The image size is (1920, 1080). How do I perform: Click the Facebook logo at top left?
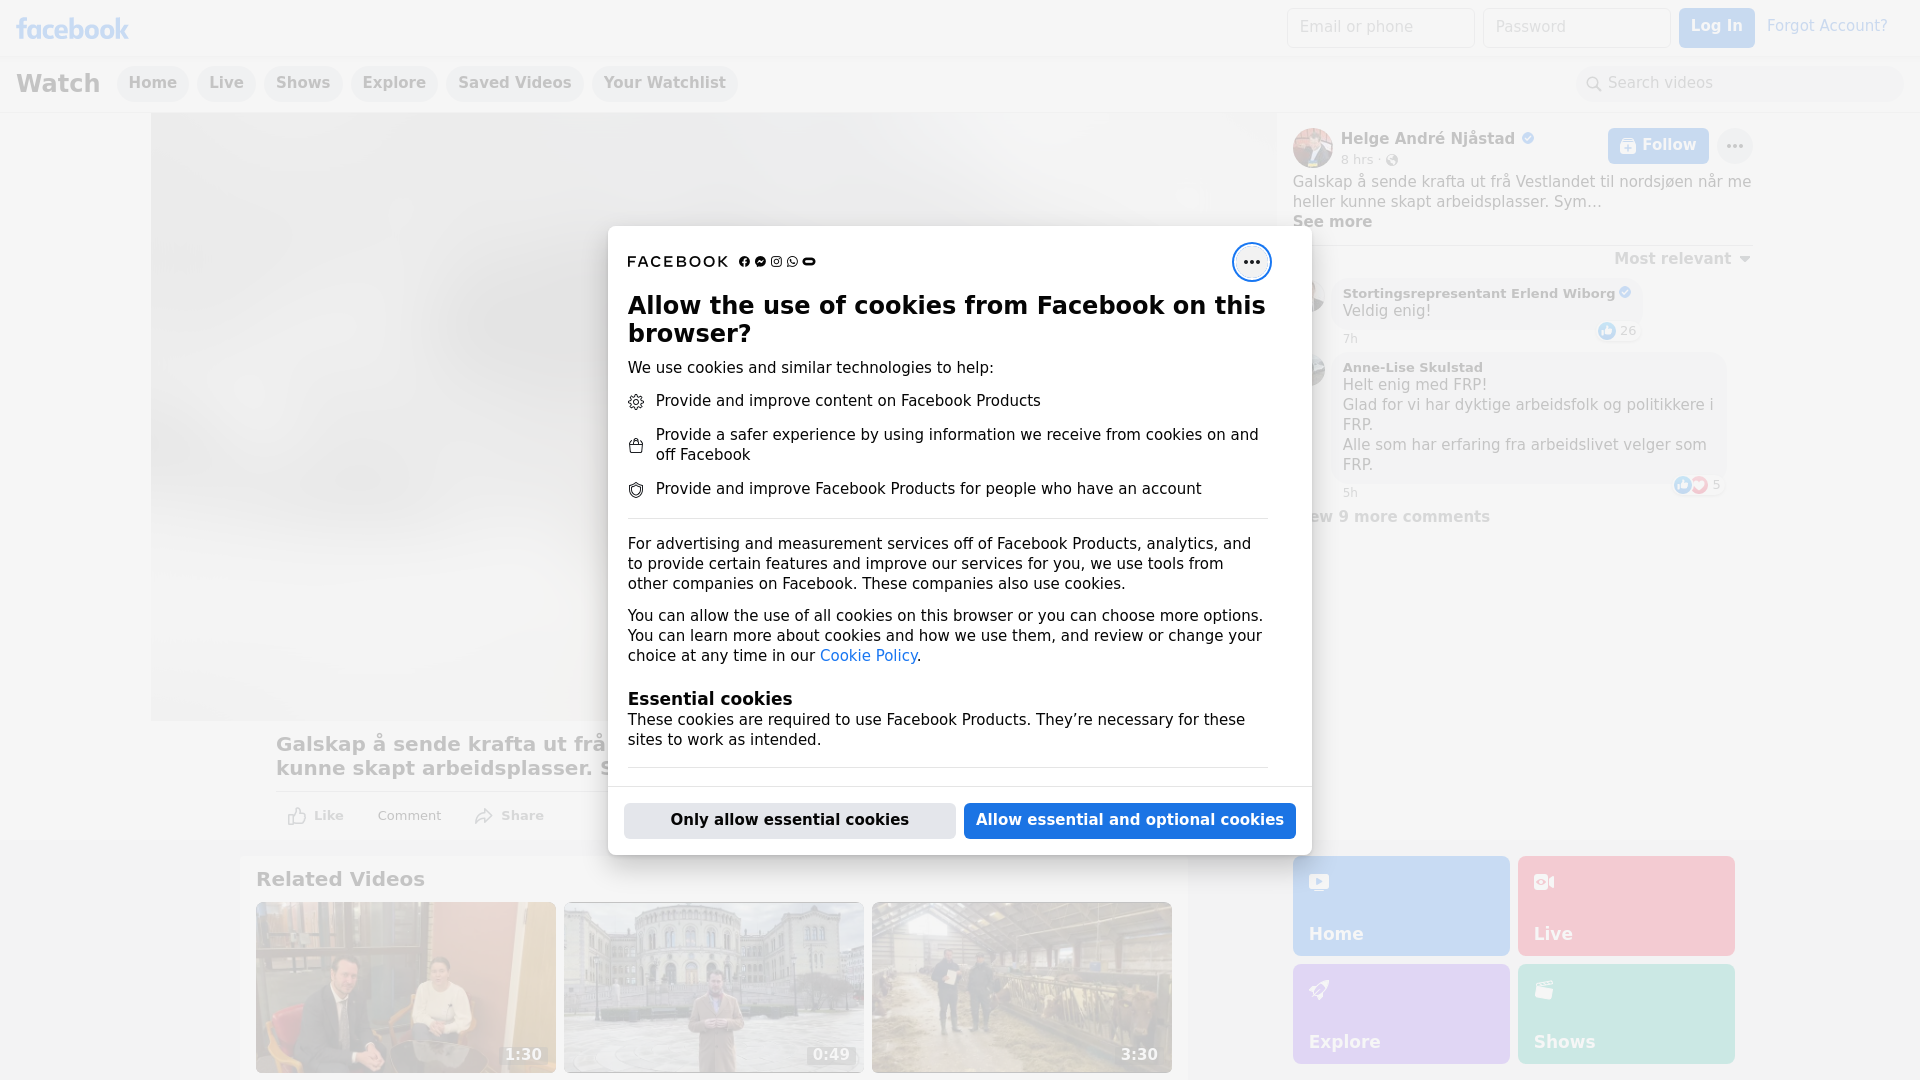(72, 29)
